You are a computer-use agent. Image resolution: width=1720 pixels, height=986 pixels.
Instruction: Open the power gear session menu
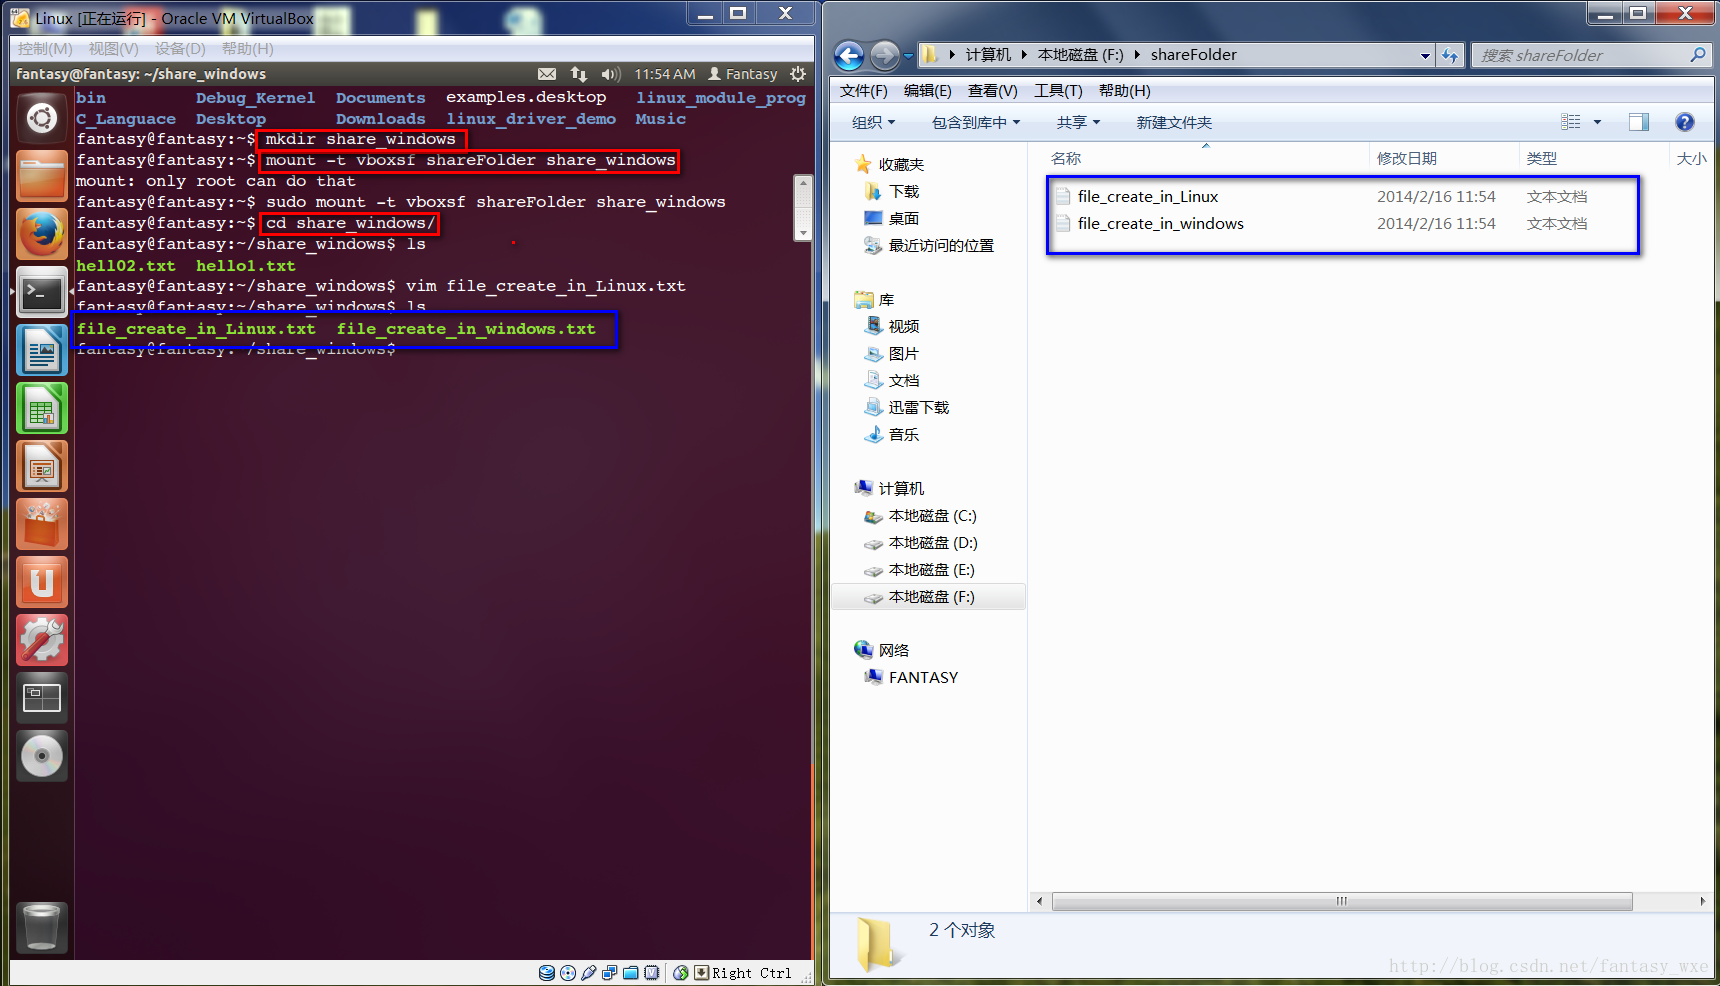coord(797,74)
